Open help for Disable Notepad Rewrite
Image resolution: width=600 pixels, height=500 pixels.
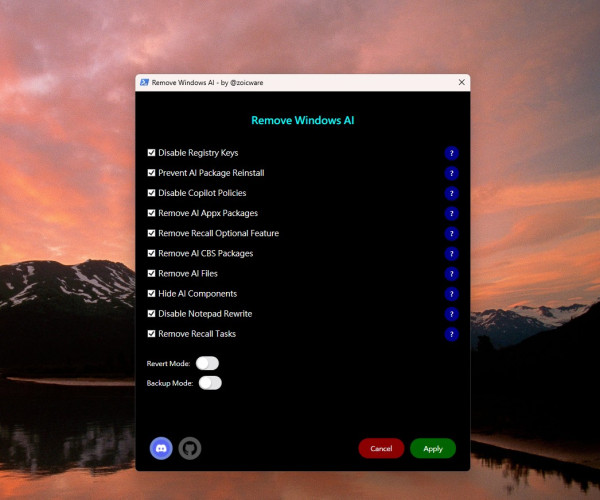452,314
